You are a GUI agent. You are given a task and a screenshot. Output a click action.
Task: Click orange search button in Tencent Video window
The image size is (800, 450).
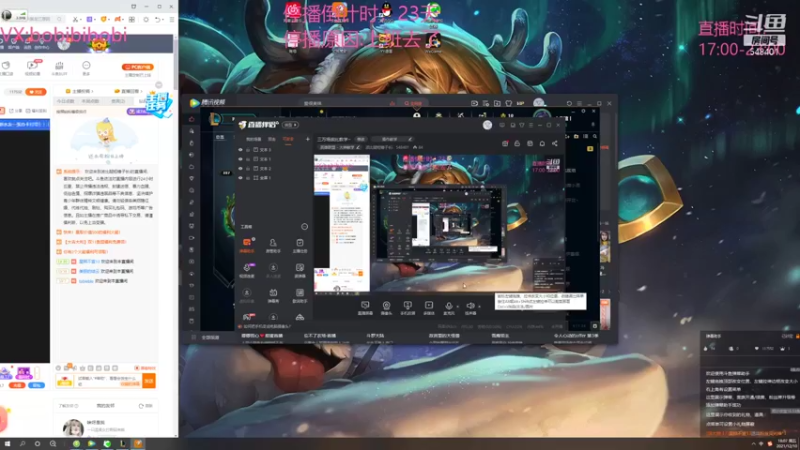414,103
